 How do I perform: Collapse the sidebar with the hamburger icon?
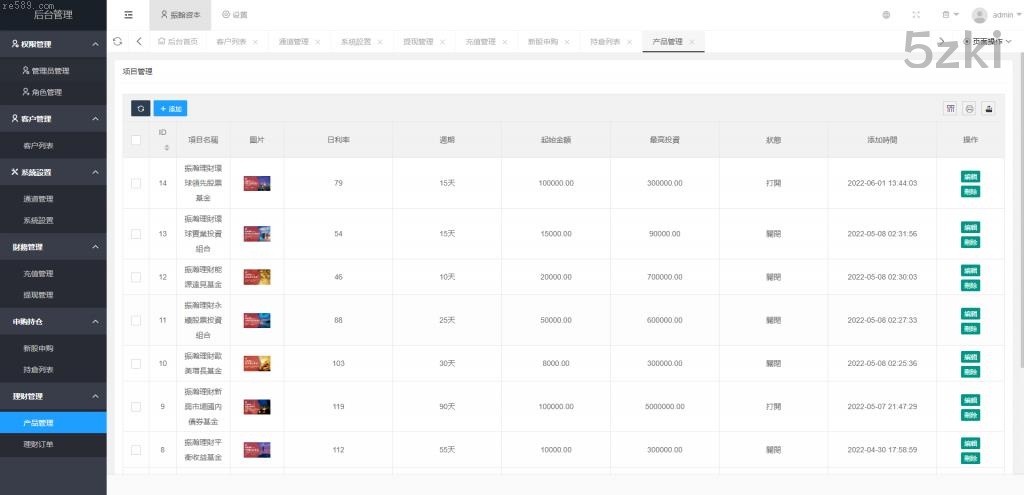tap(128, 15)
